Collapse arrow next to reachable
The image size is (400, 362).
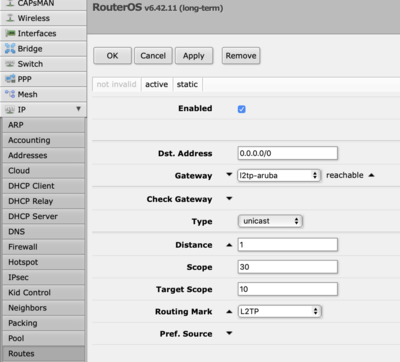click(371, 175)
